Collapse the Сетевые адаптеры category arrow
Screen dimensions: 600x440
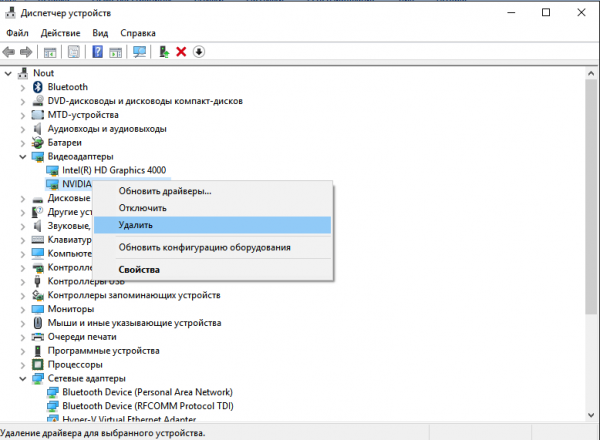(x=23, y=379)
